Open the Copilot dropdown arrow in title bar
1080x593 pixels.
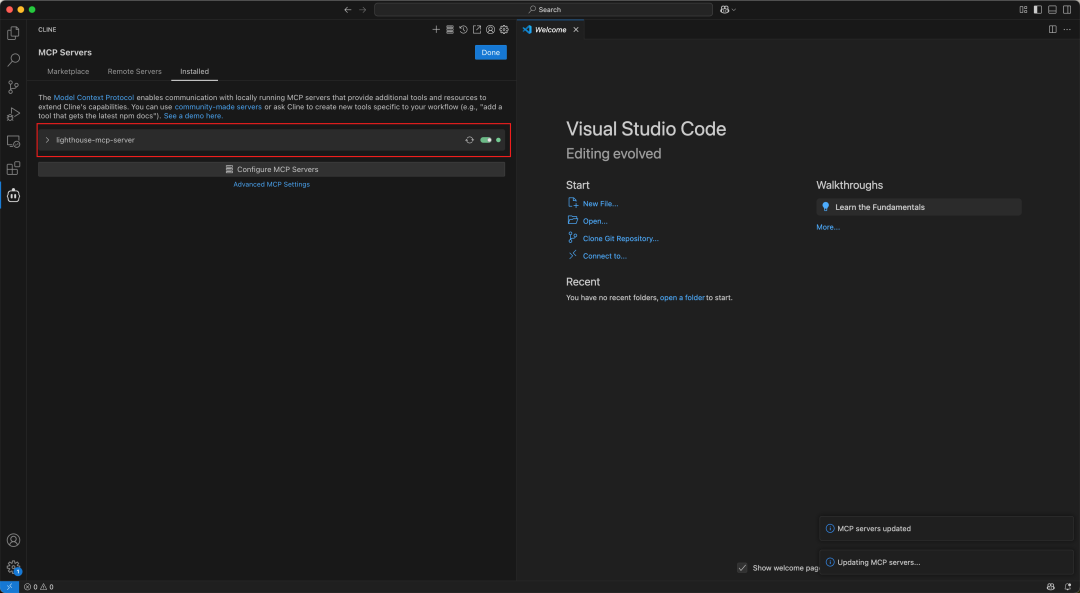tap(734, 10)
